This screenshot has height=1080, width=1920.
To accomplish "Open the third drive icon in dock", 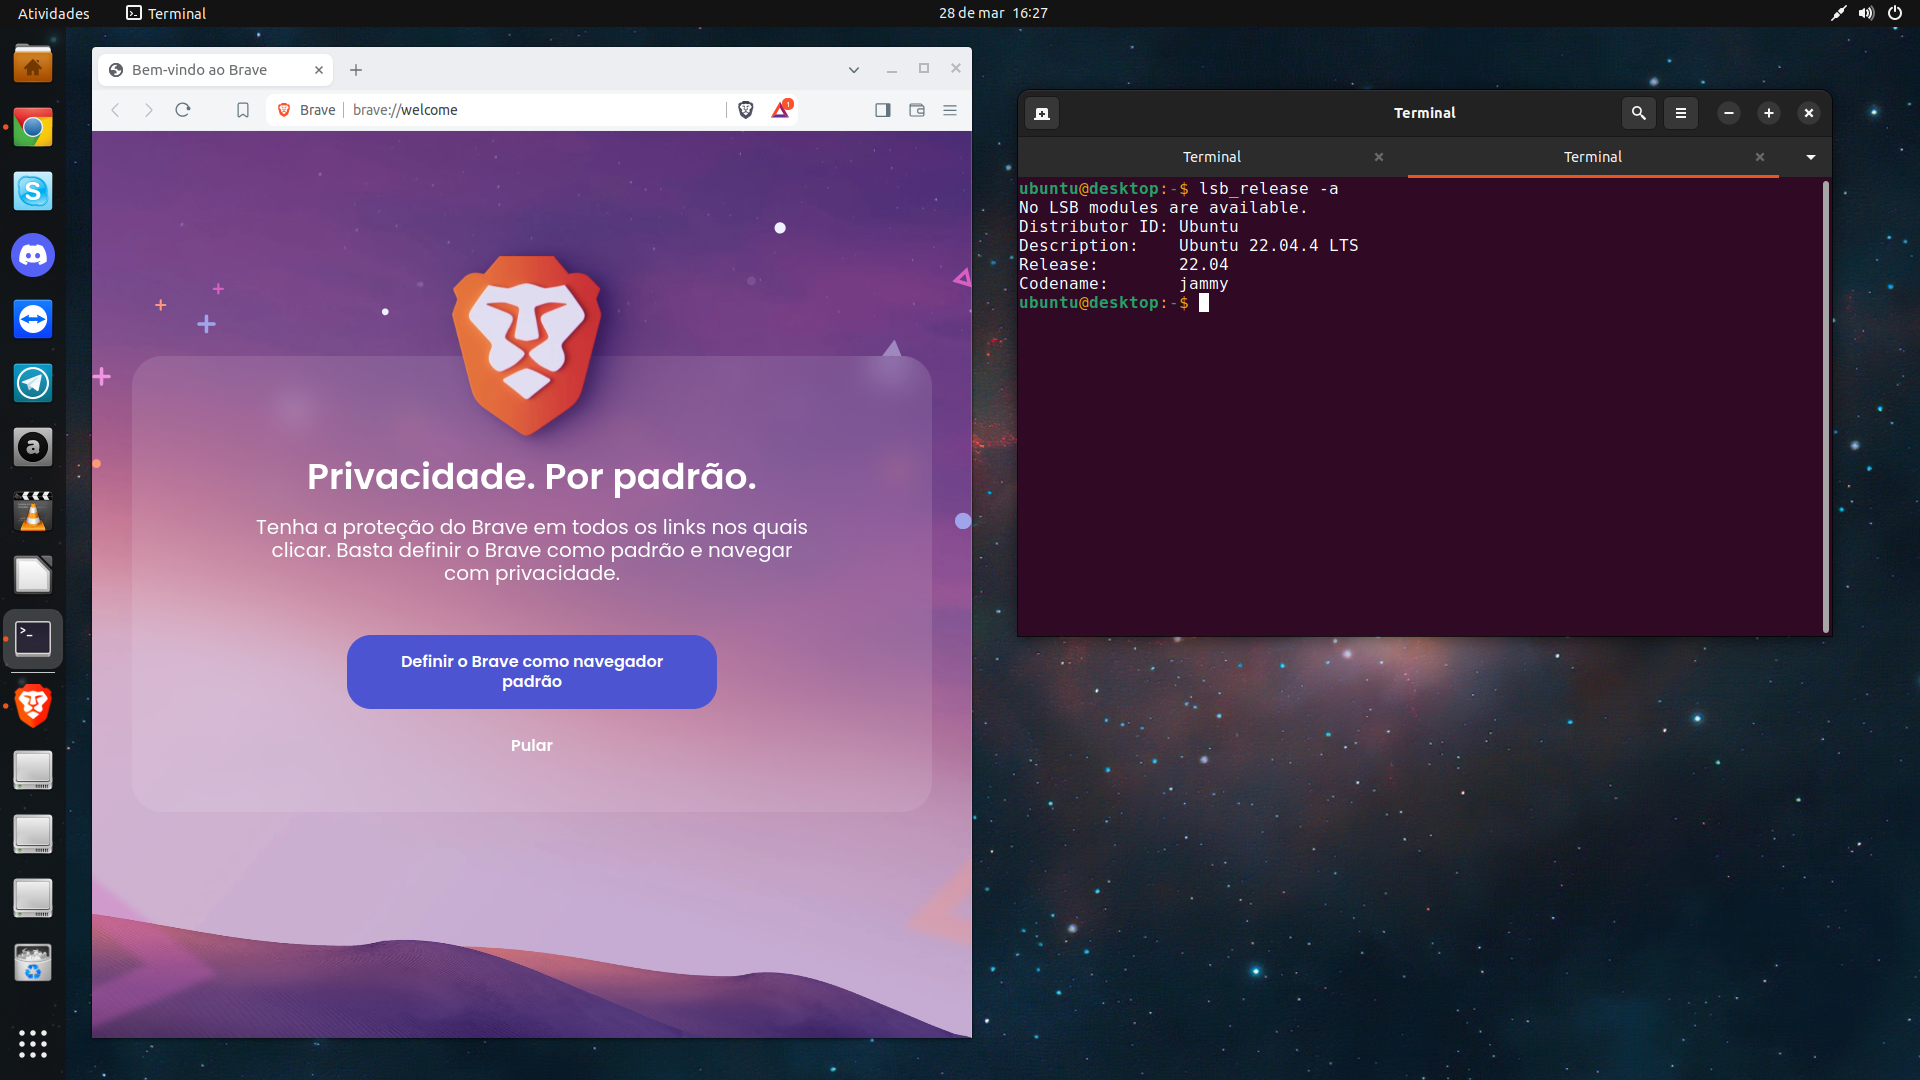I will (33, 898).
